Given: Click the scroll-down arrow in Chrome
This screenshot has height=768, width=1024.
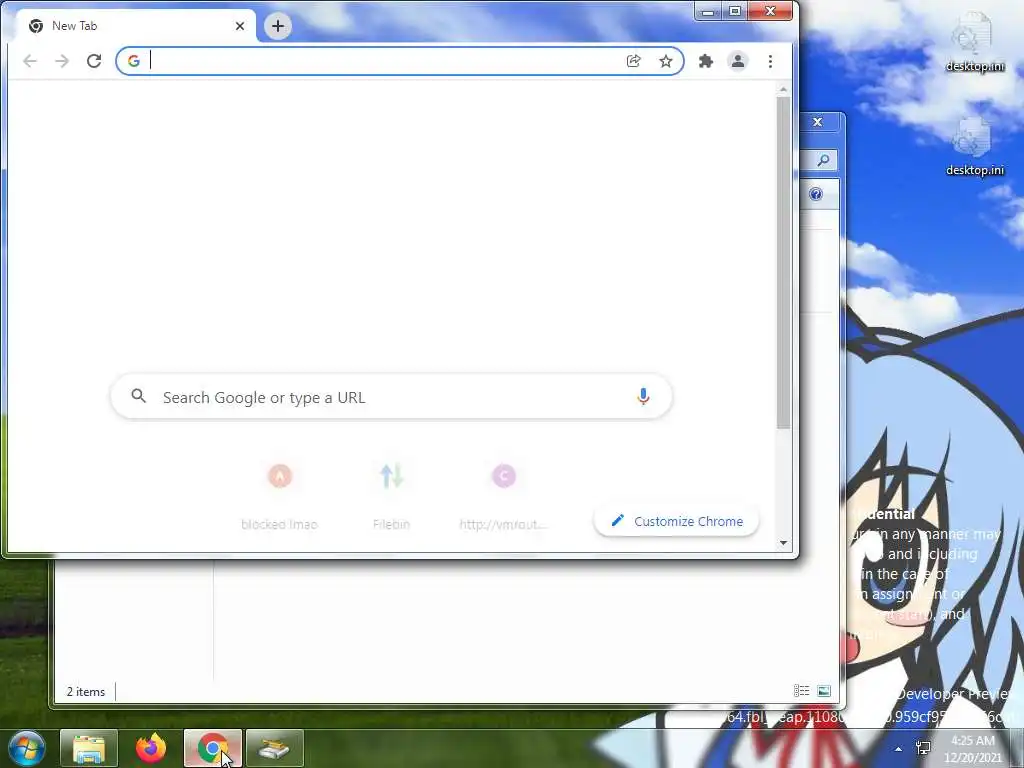Looking at the screenshot, I should click(x=784, y=543).
